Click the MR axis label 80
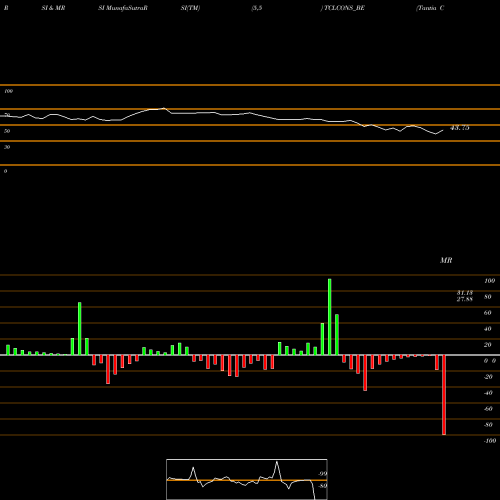Image resolution: width=500 pixels, height=500 pixels. pos(488,297)
